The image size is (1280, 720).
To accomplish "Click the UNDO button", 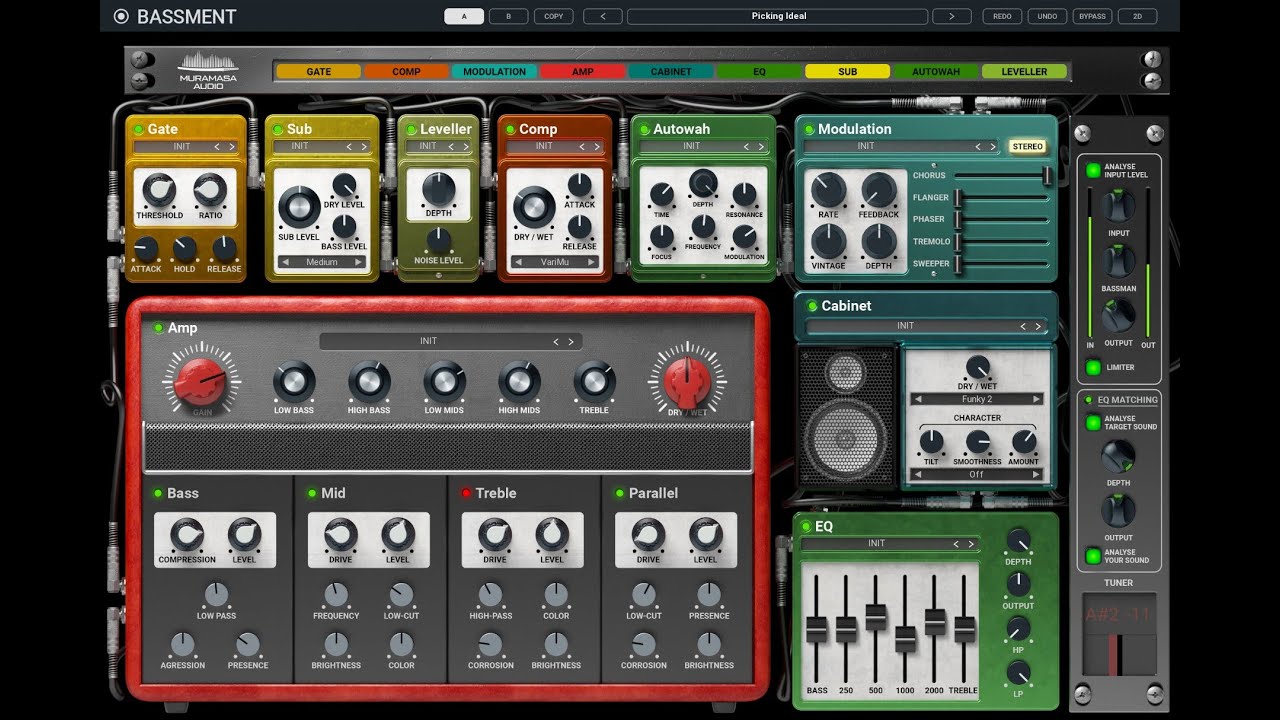I will pos(1047,16).
